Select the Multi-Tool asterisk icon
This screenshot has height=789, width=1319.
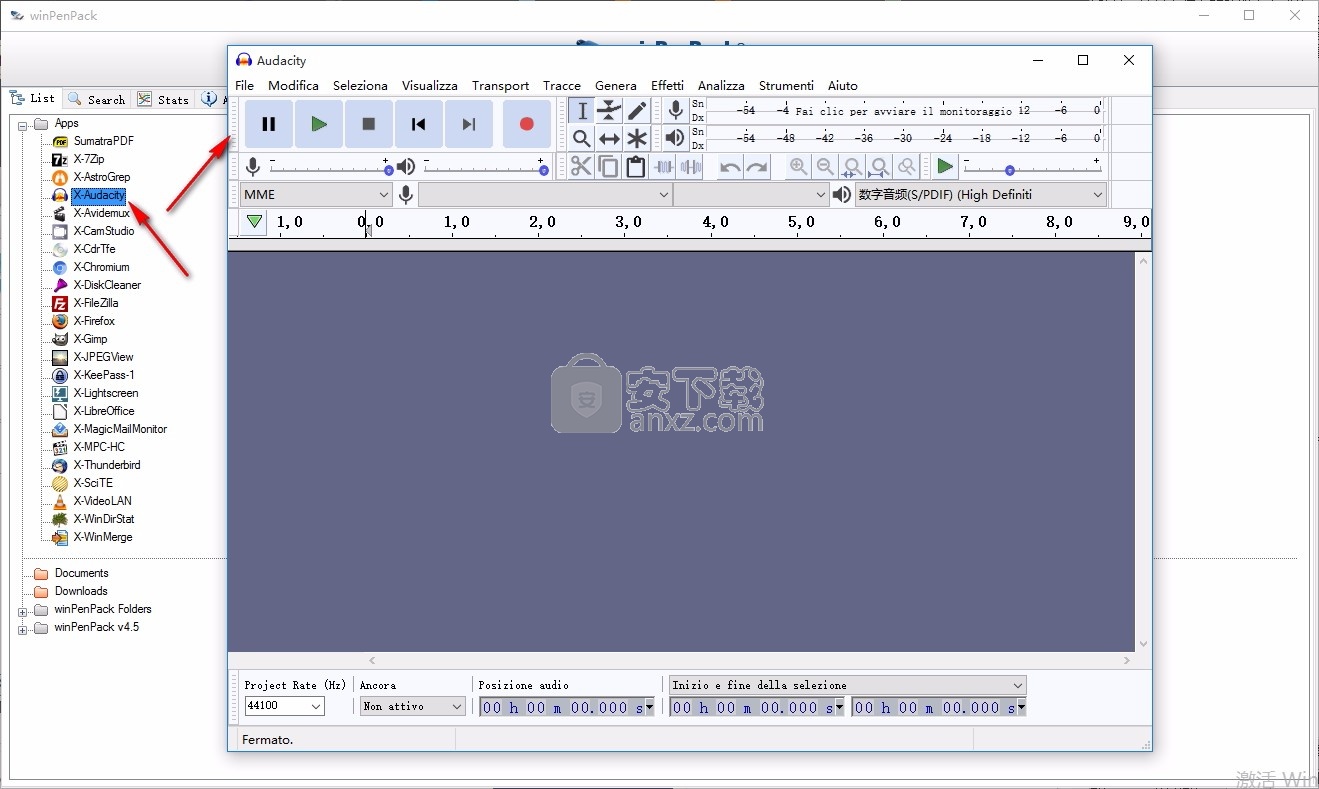pos(636,138)
